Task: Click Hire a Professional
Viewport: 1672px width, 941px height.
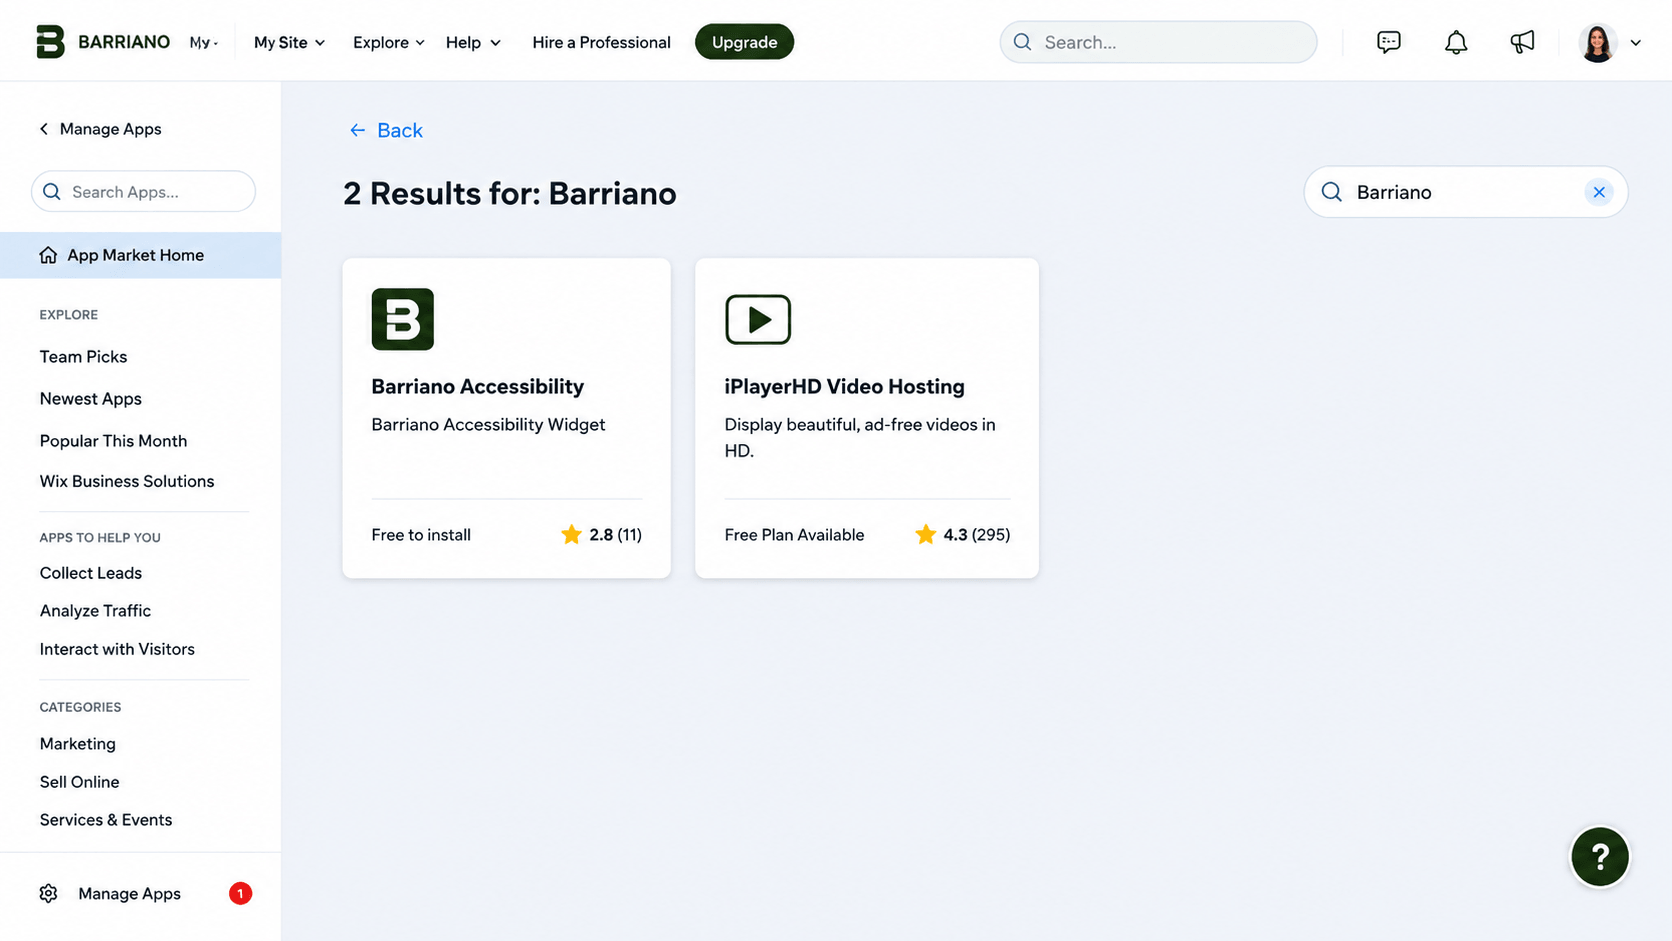Action: point(601,42)
